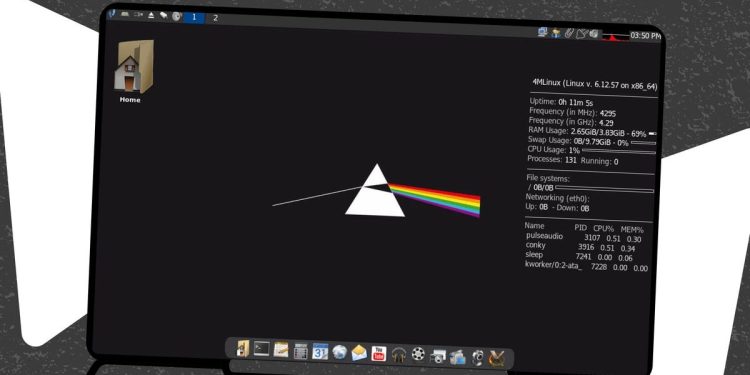Click the disc icon in top panel
Image resolution: width=750 pixels, height=375 pixels.
pyautogui.click(x=176, y=16)
